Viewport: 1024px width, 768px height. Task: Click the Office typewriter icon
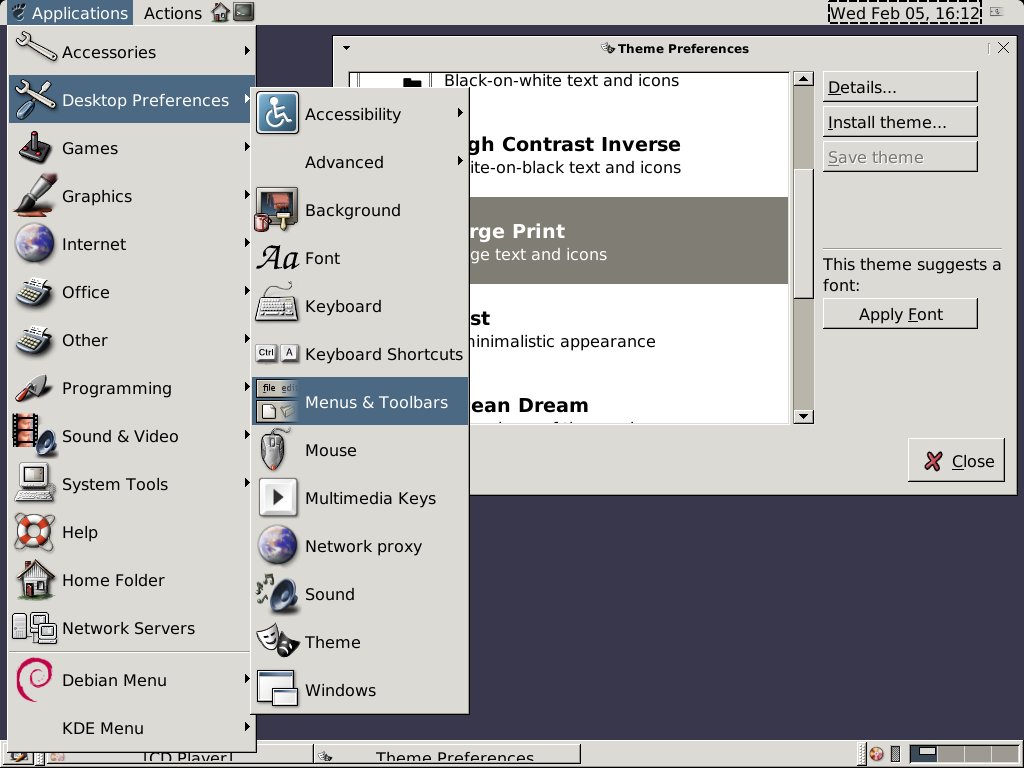pyautogui.click(x=34, y=292)
